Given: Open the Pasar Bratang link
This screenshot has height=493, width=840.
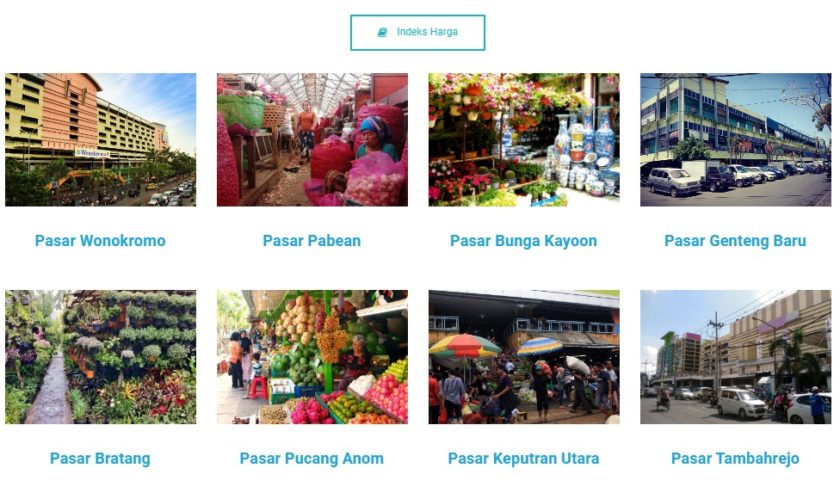Looking at the screenshot, I should click(100, 459).
